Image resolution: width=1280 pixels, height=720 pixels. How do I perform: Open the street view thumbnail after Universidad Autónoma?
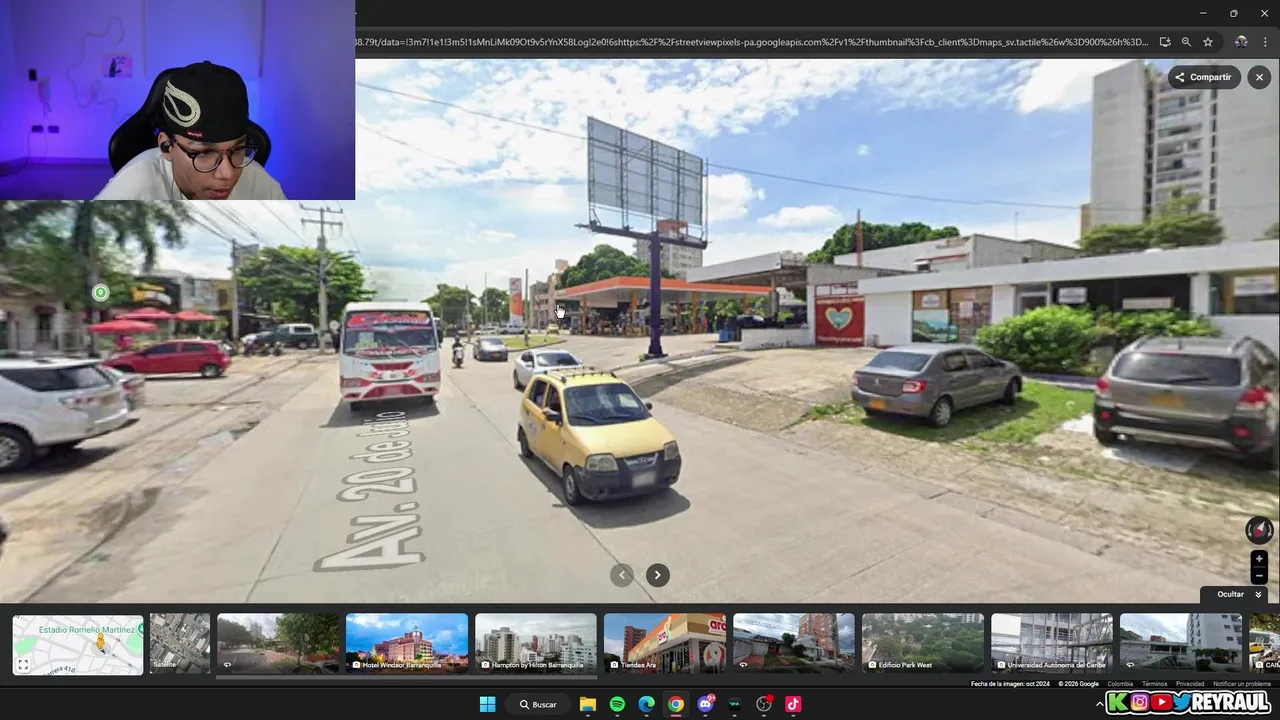(x=1181, y=642)
